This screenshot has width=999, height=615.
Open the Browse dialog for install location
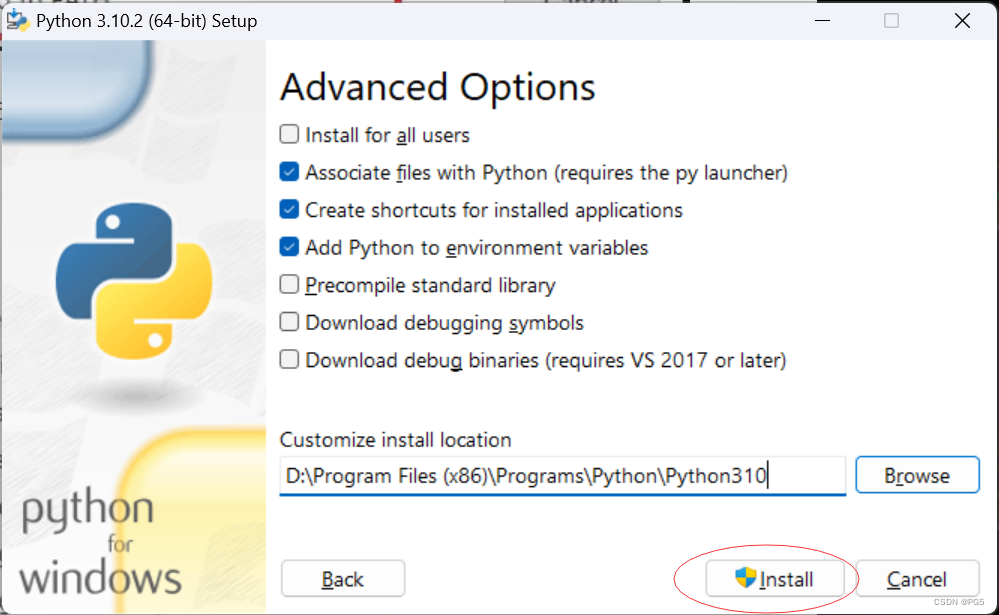pos(916,475)
